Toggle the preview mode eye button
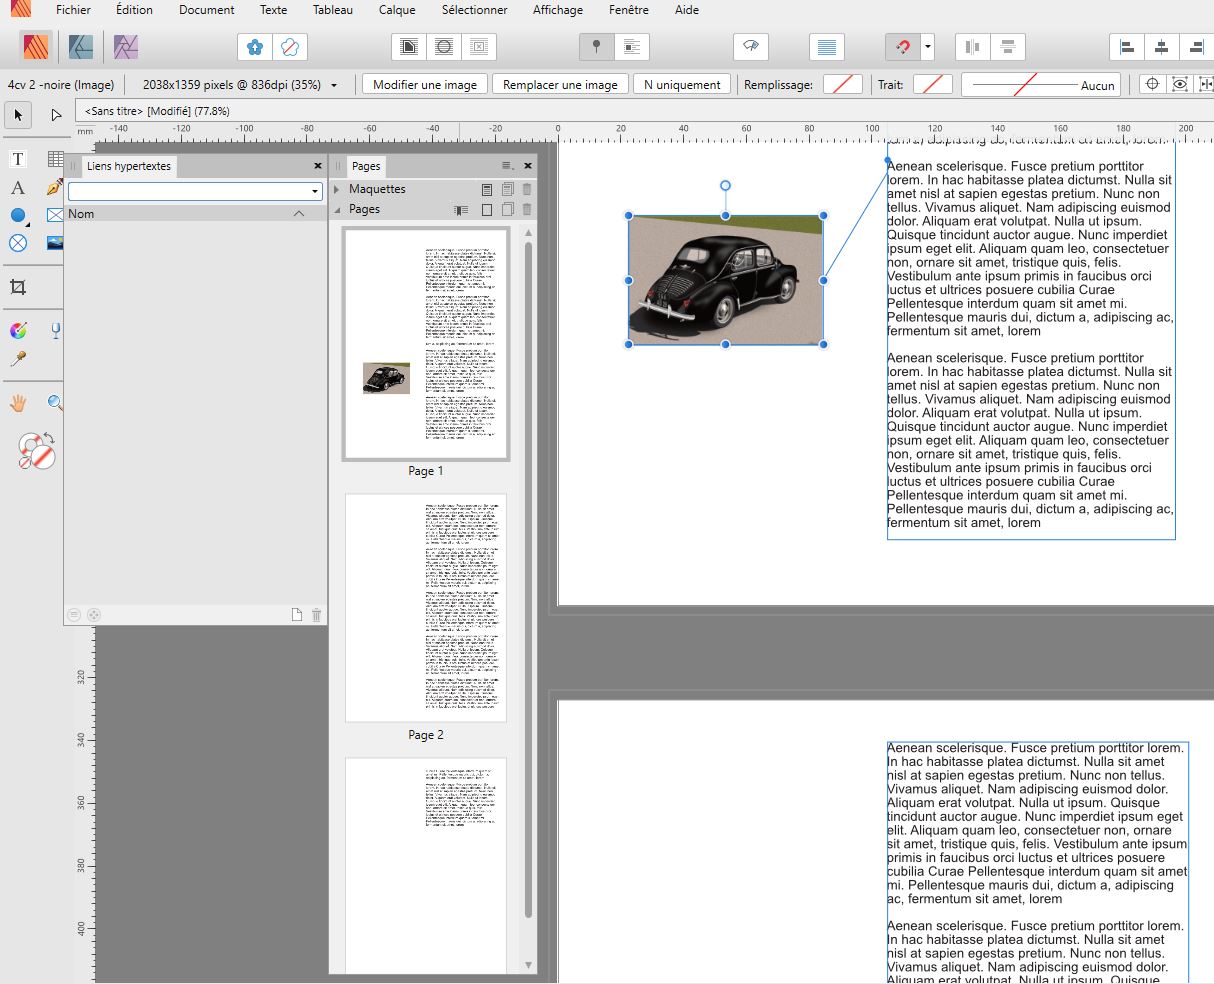The width and height of the screenshot is (1214, 984). 751,47
